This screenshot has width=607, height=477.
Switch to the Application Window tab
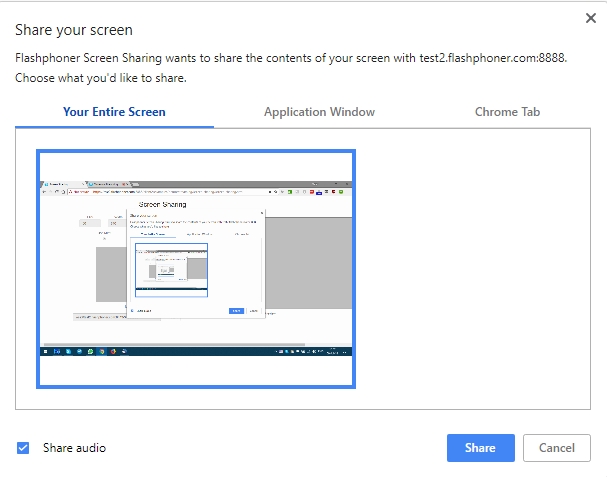click(319, 112)
